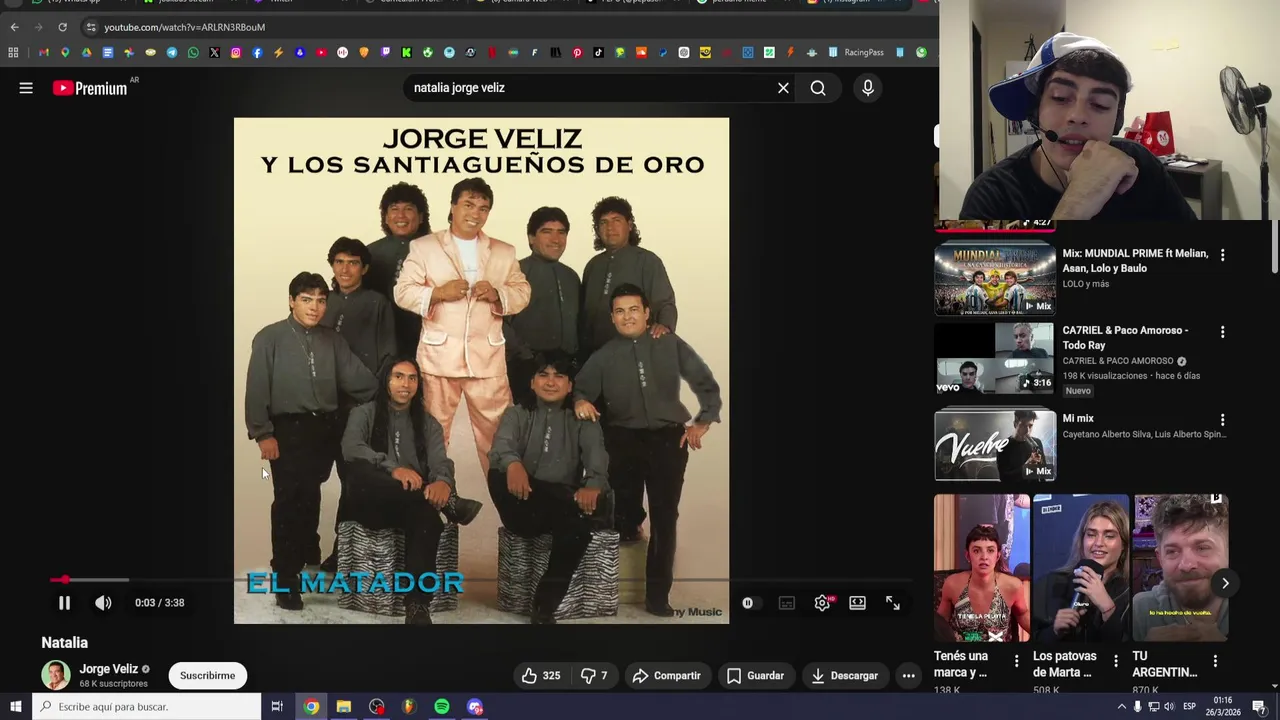Open the CA7RIEL & Paco Amoroso - Todo Ray title
The image size is (1280, 720).
(1126, 338)
